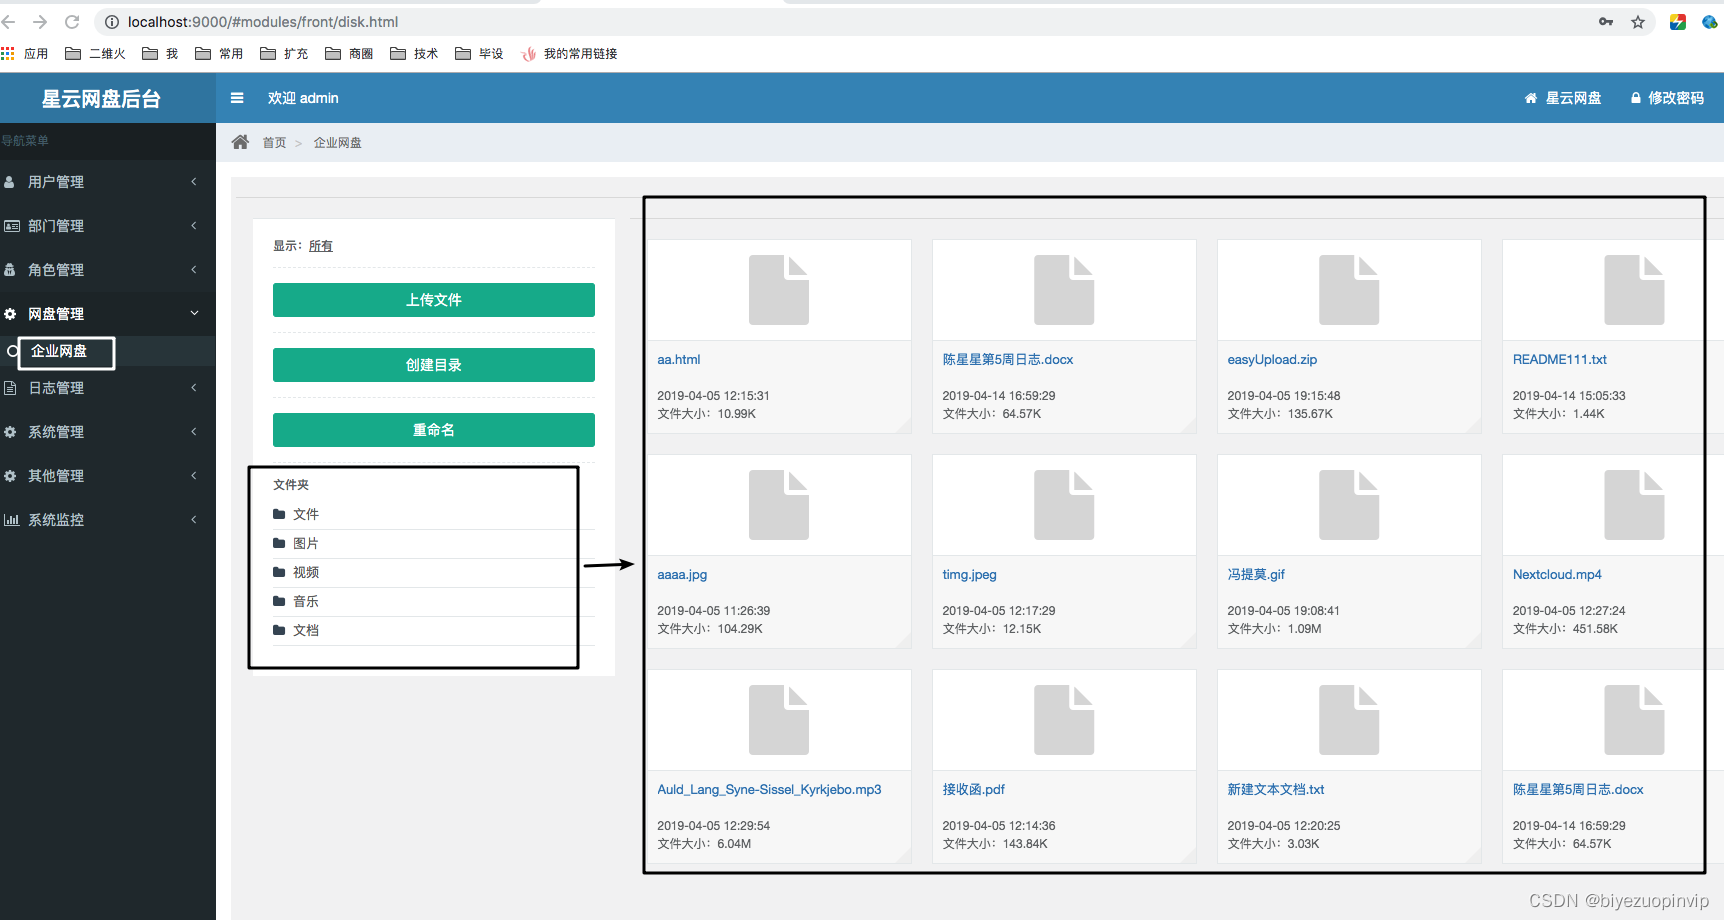Click the file icon of 新建文本文档.txt
Image resolution: width=1724 pixels, height=920 pixels.
(x=1349, y=720)
